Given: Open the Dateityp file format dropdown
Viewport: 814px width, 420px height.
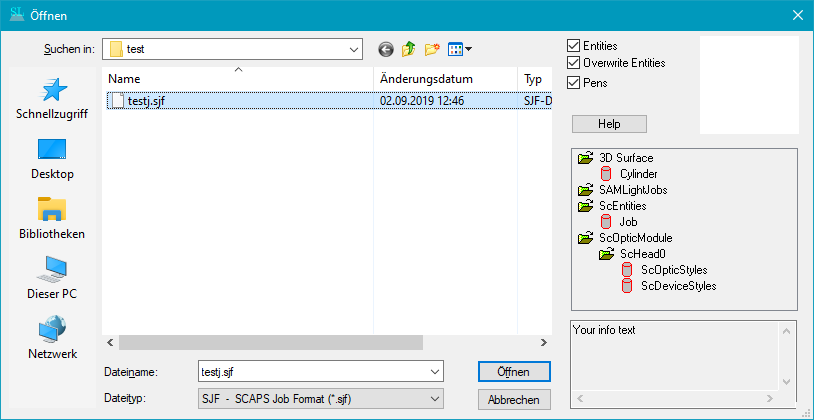Looking at the screenshot, I should (x=434, y=399).
